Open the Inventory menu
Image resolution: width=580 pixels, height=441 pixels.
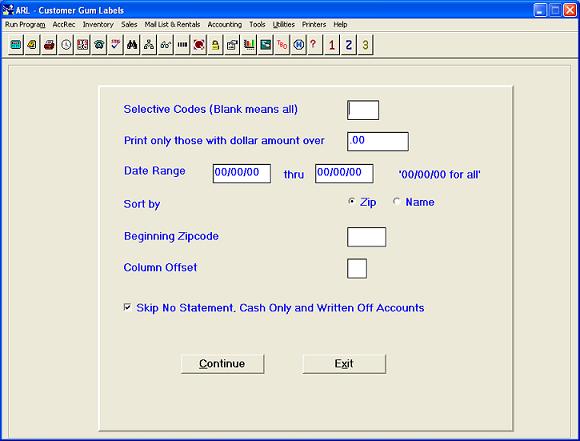point(98,24)
